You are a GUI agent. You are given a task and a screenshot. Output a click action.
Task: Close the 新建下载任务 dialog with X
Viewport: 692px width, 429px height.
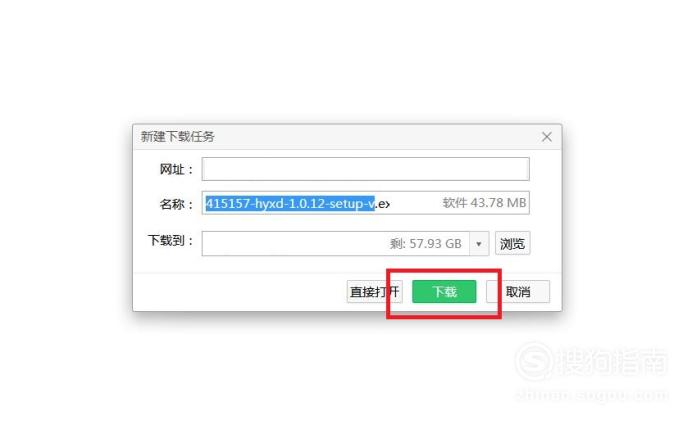(x=546, y=137)
